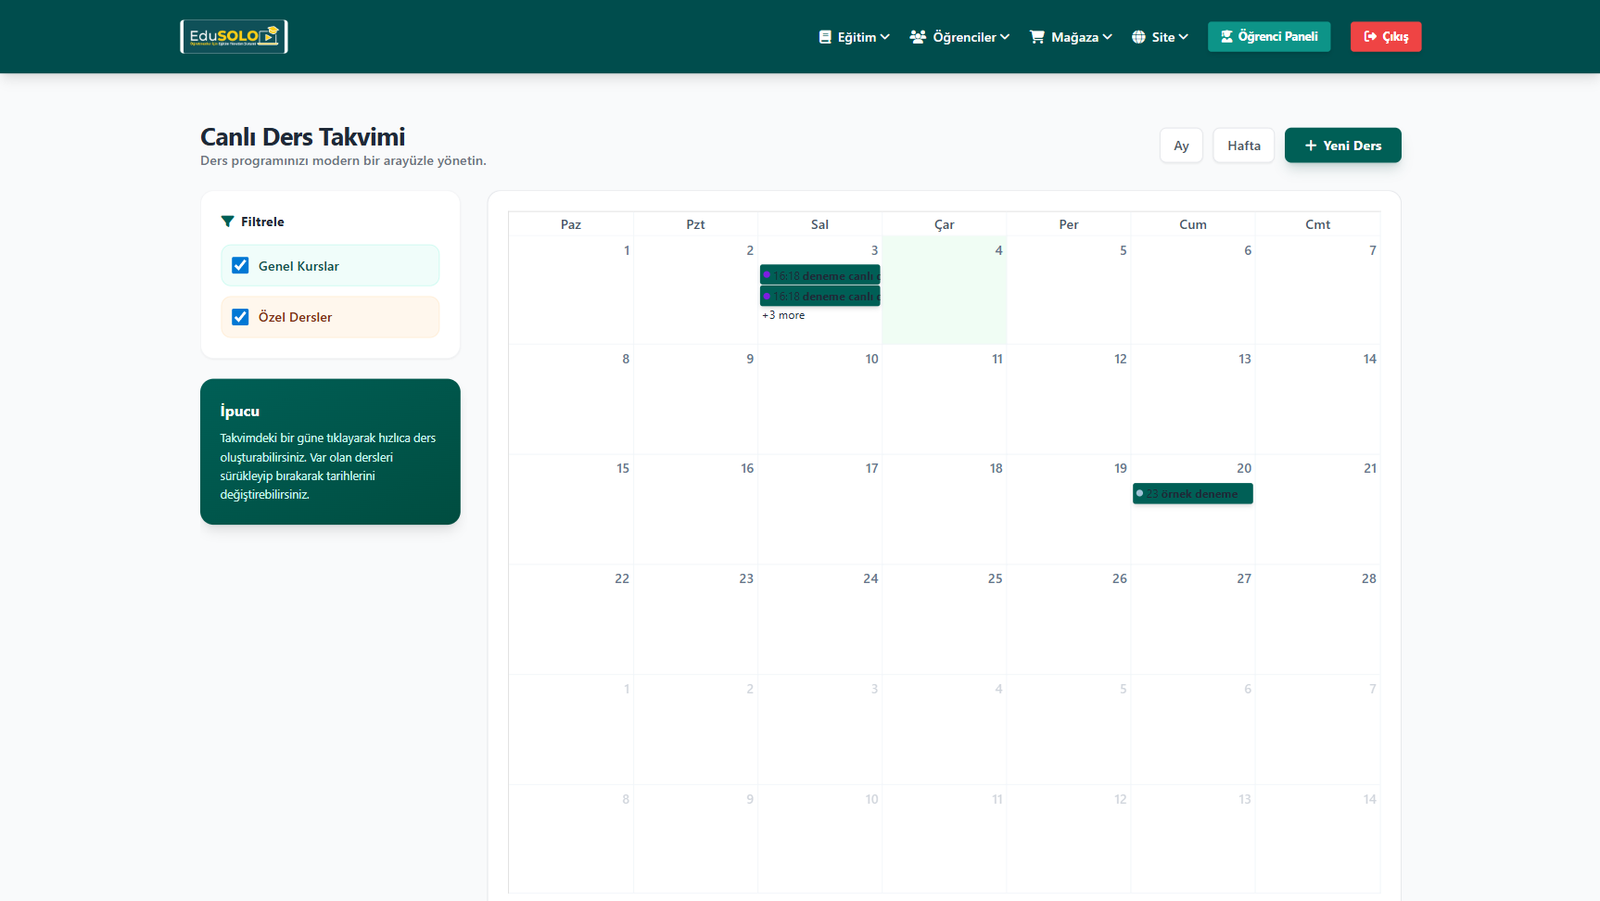
Task: Open the first deneme canlı event on the 3rd
Action: pyautogui.click(x=820, y=275)
